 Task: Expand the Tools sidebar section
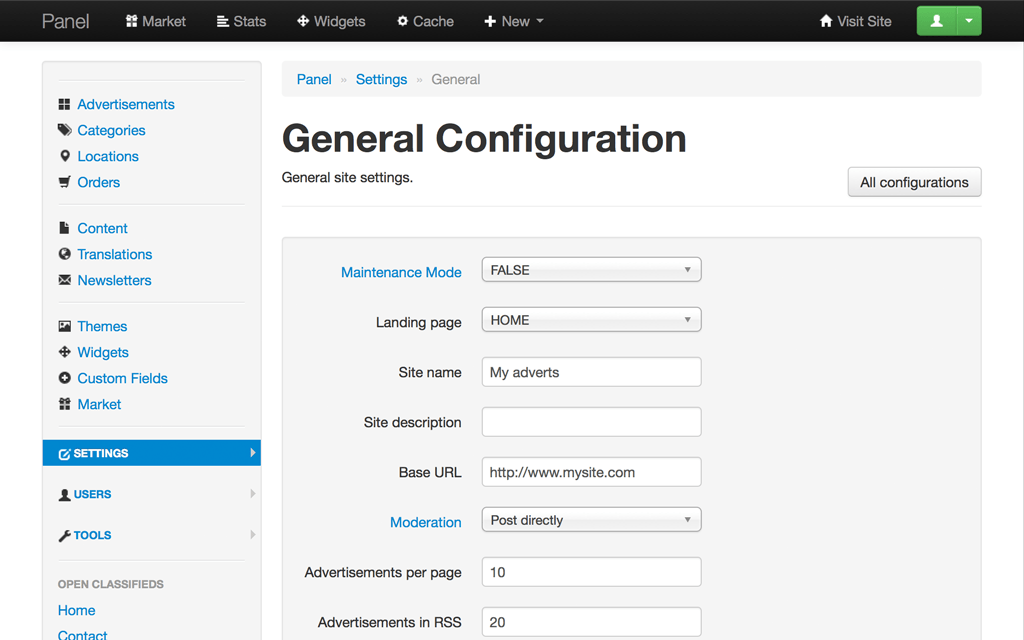pos(152,535)
